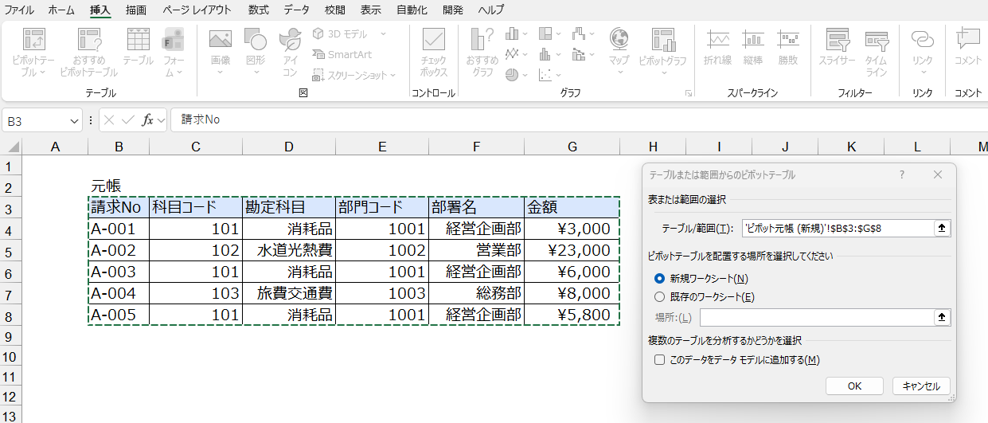This screenshot has height=423, width=988.
Task: Click the 場所 range selector arrow button
Action: (942, 317)
